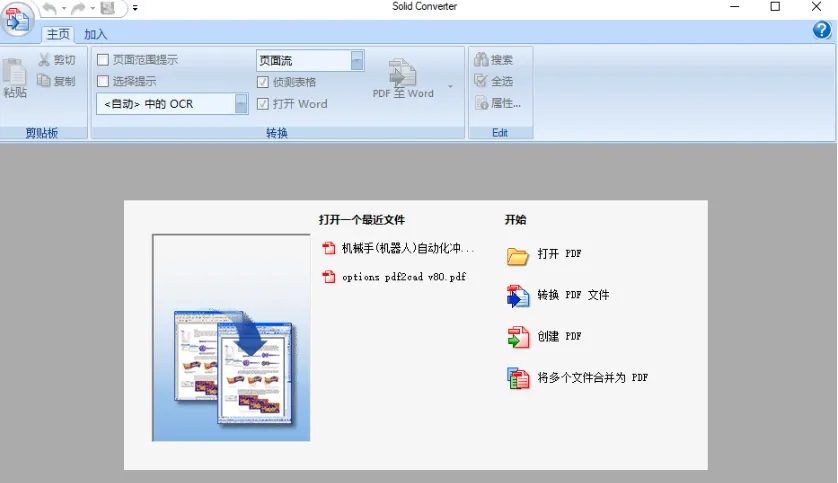Screen dimensions: 838x483
Task: Select the 打开 PDF text link
Action: pyautogui.click(x=559, y=254)
